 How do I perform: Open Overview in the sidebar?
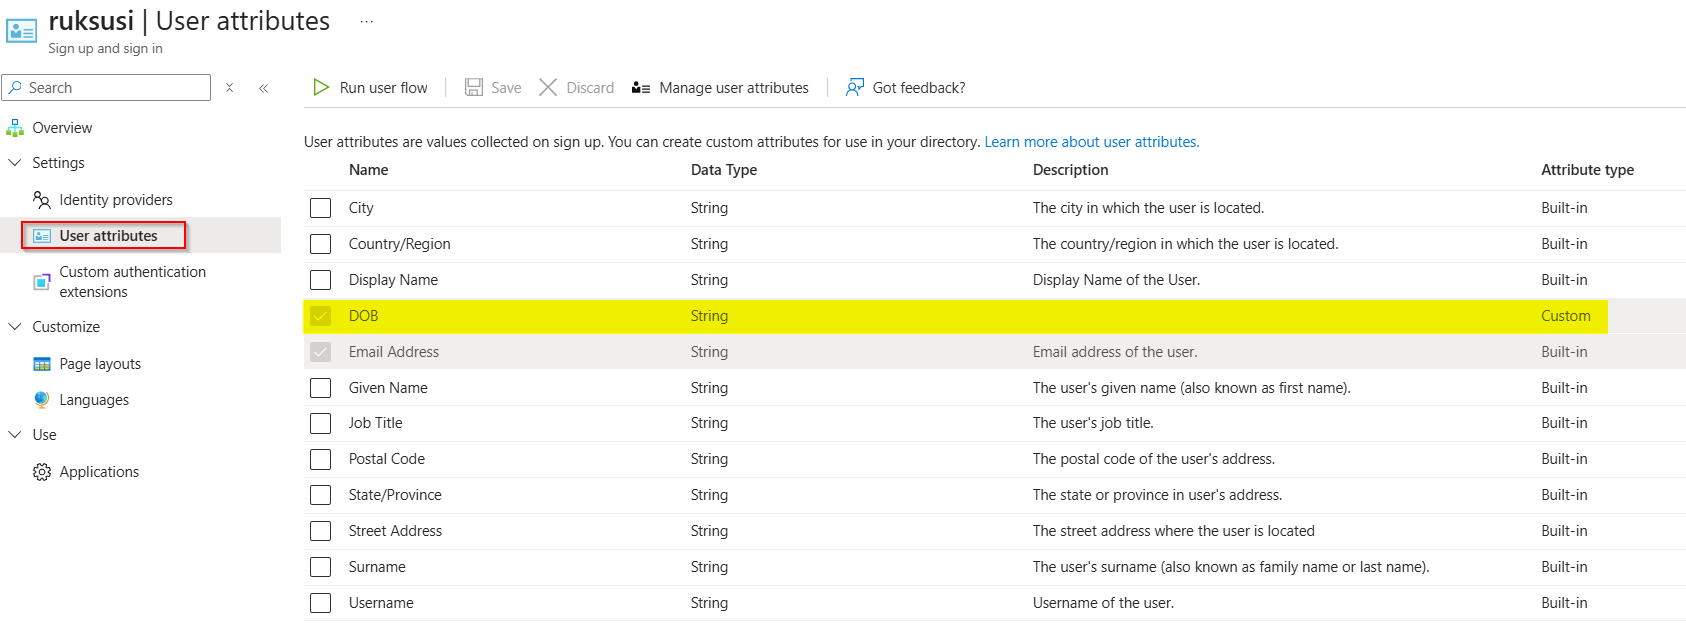(x=62, y=128)
